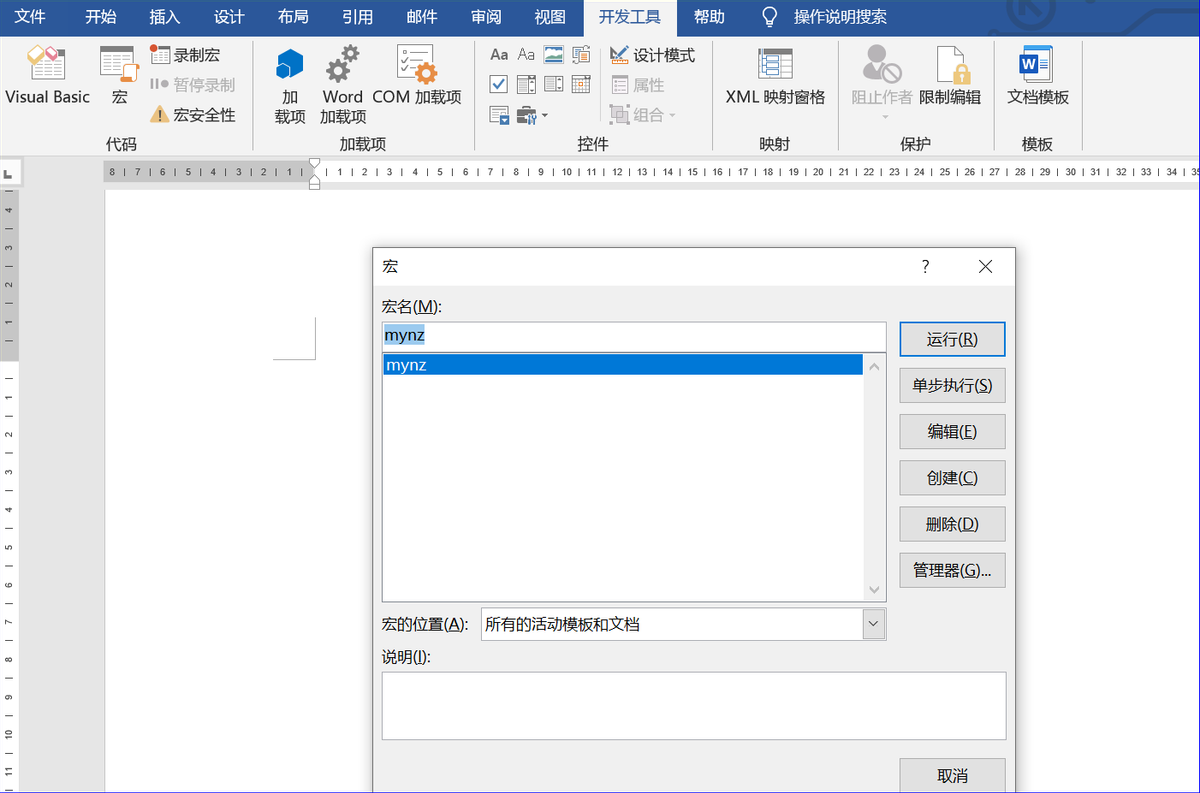Click 单步执行(S) step-into button
The image size is (1200, 793).
pos(952,385)
